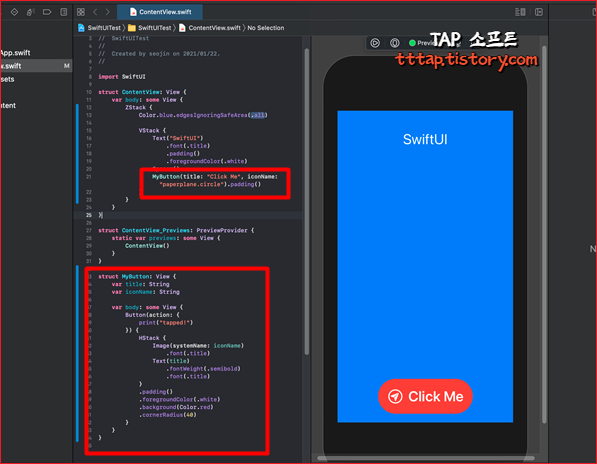Tap the red Click Me preview button
This screenshot has height=464, width=597.
[x=425, y=396]
